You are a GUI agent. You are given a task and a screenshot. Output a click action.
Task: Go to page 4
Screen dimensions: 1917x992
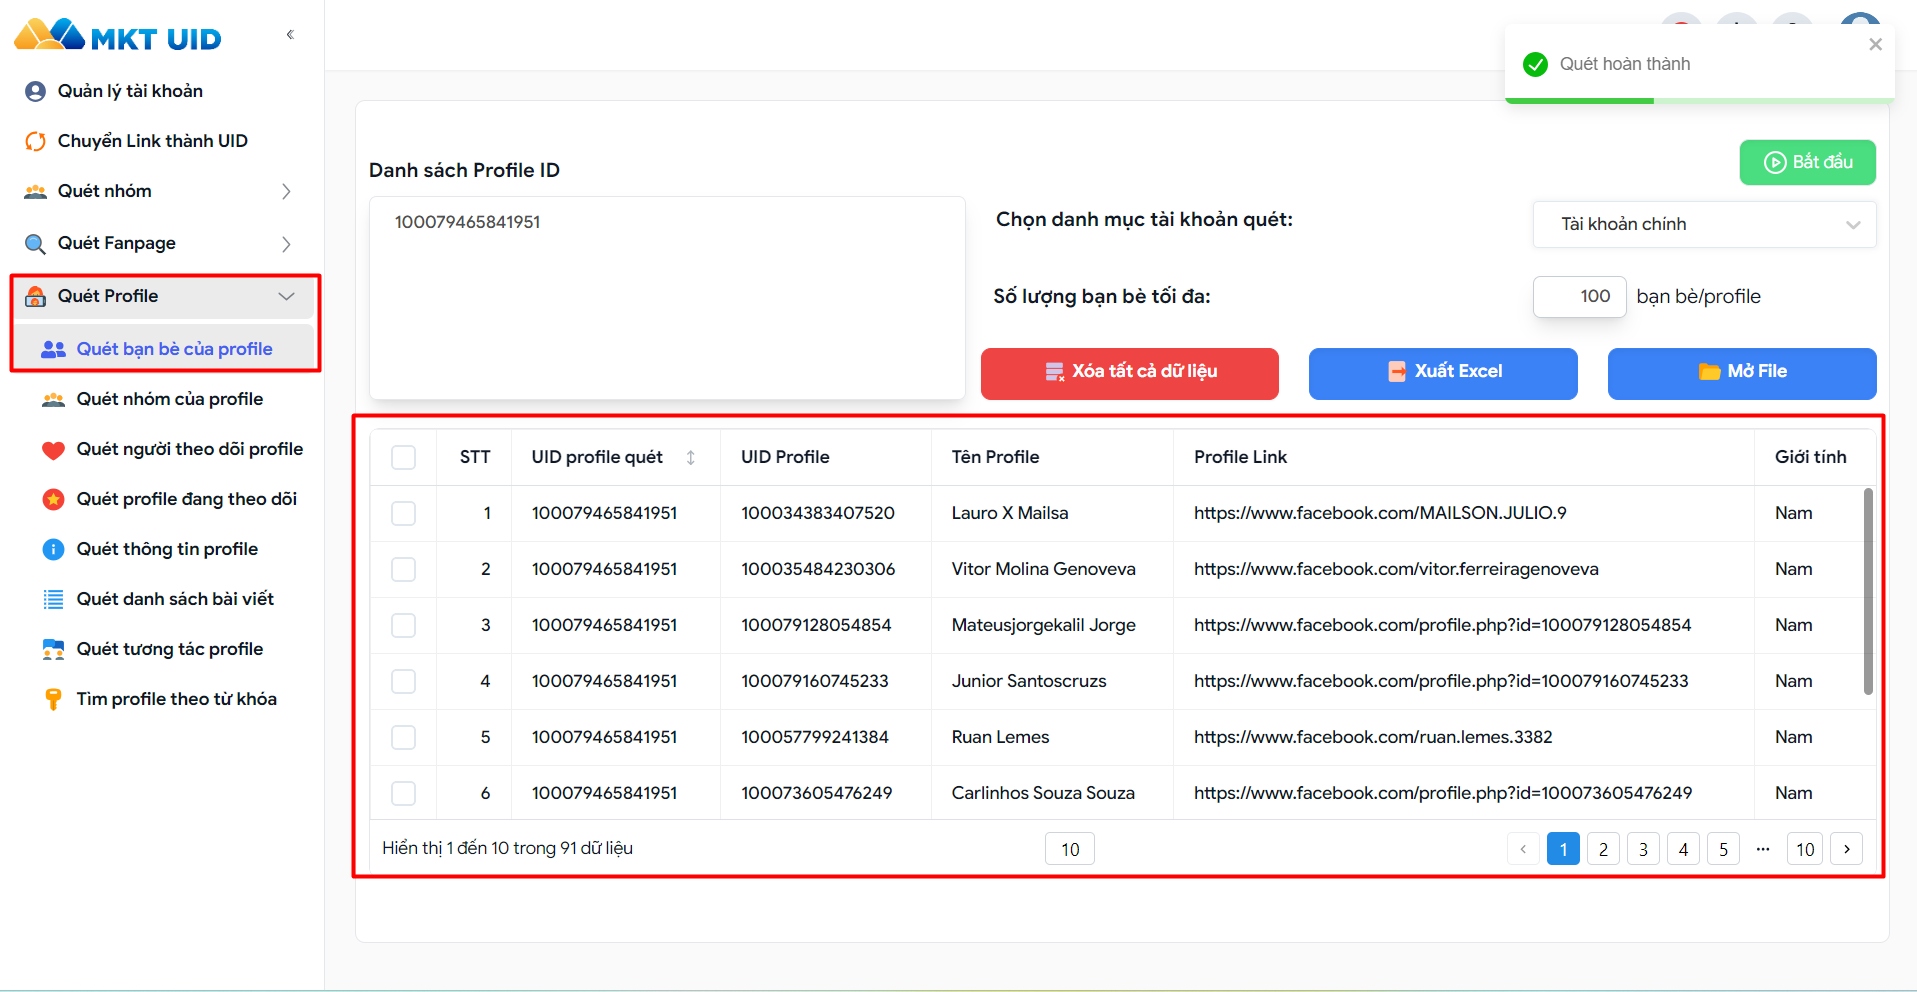tap(1683, 849)
